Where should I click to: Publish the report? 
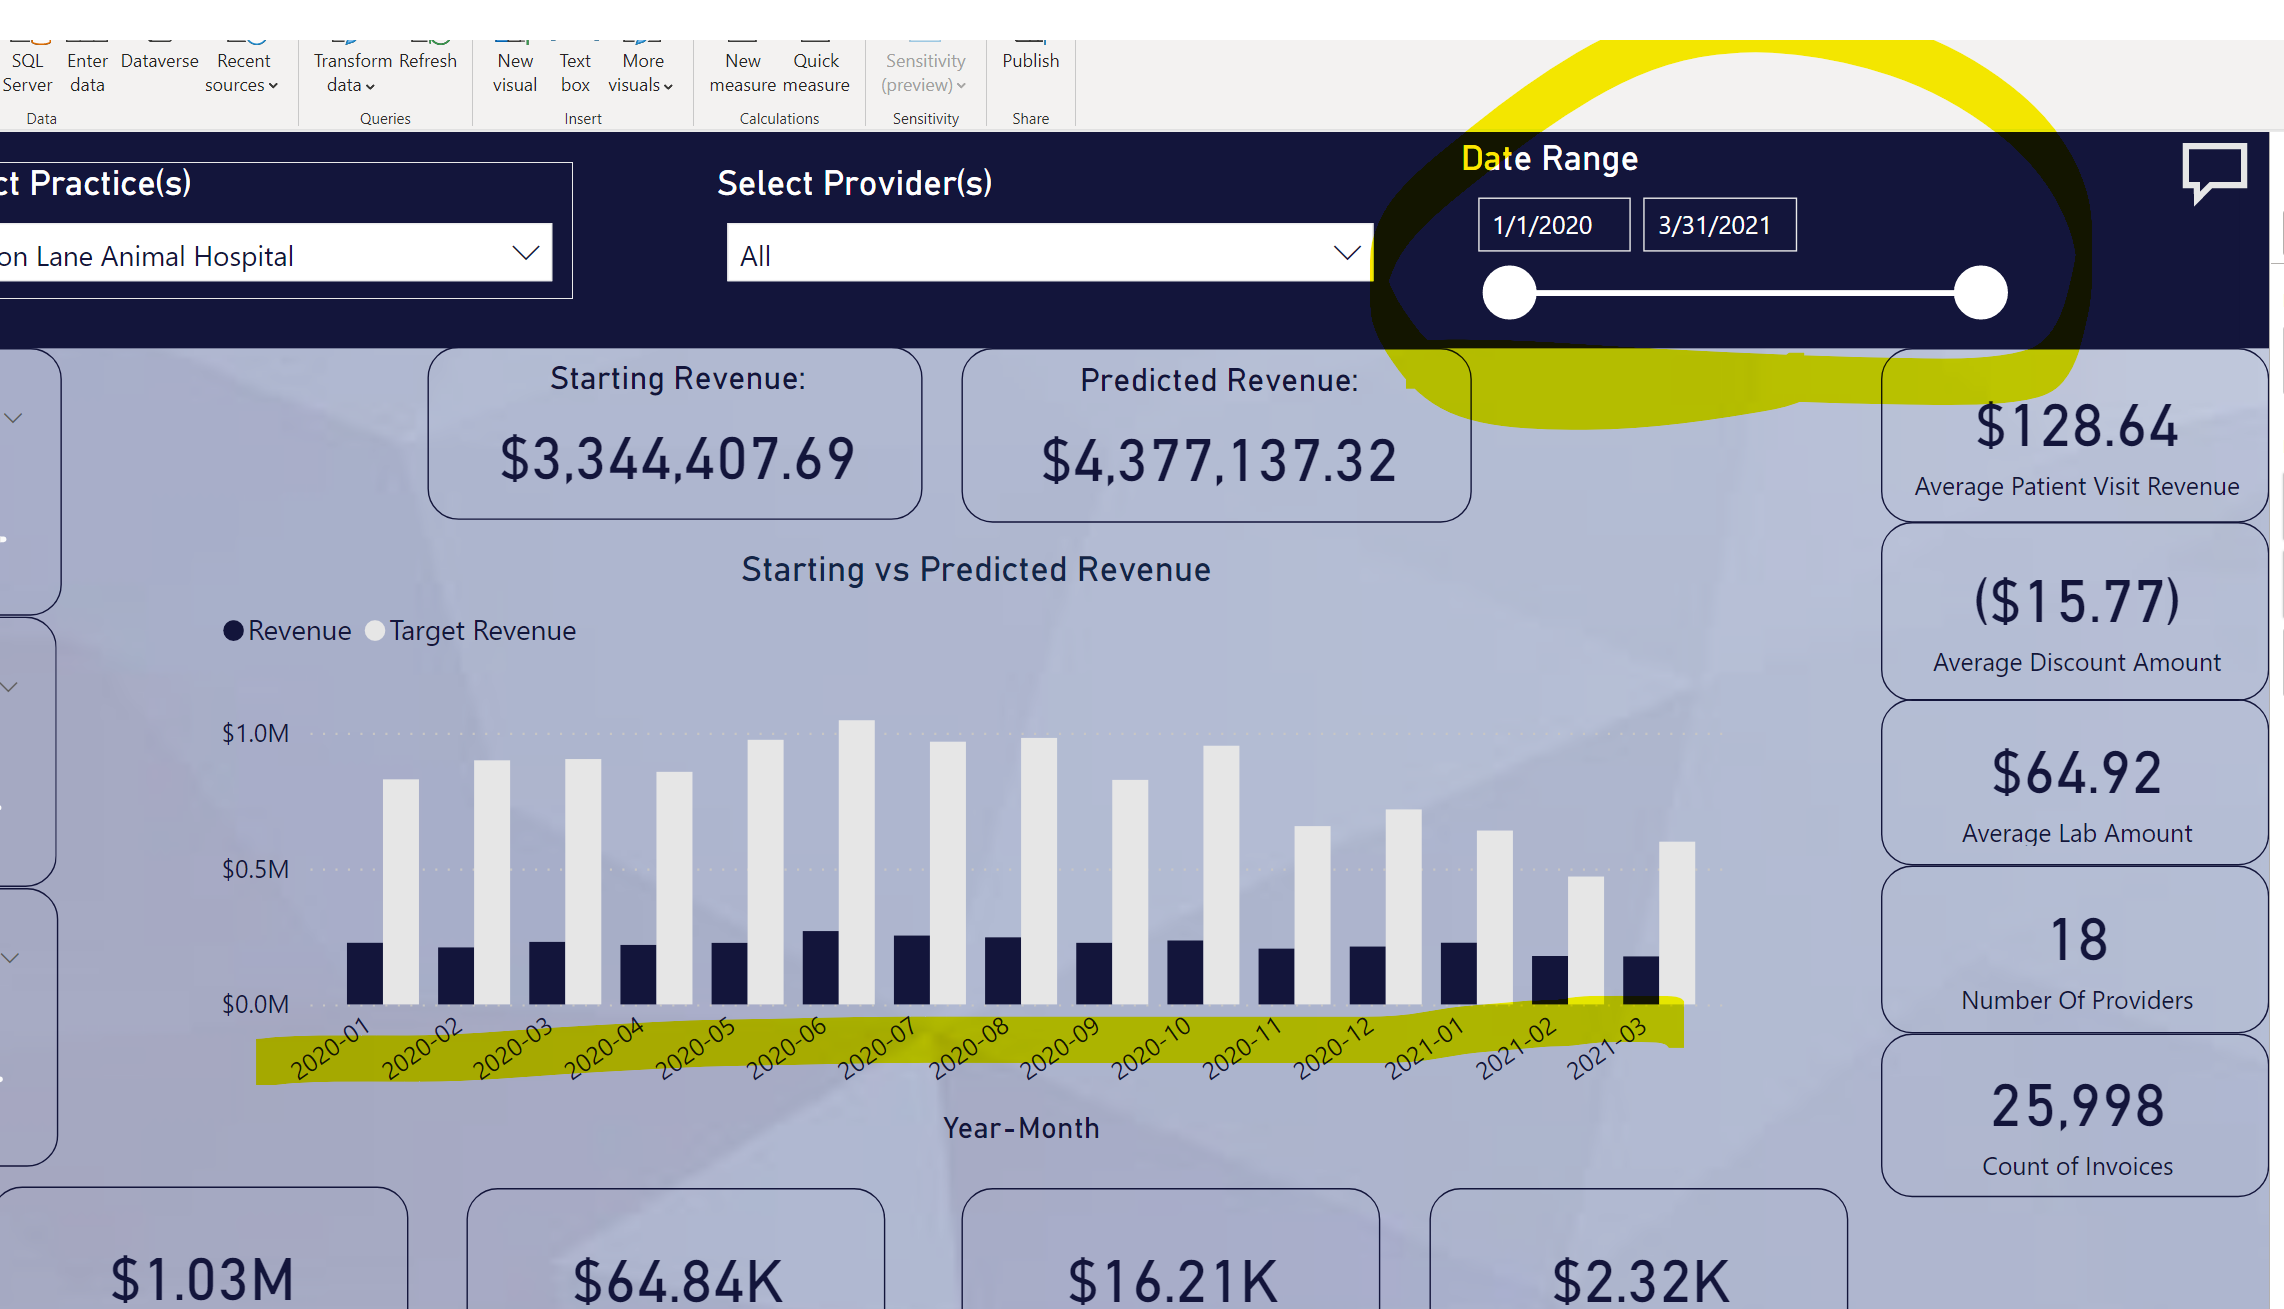click(1031, 61)
